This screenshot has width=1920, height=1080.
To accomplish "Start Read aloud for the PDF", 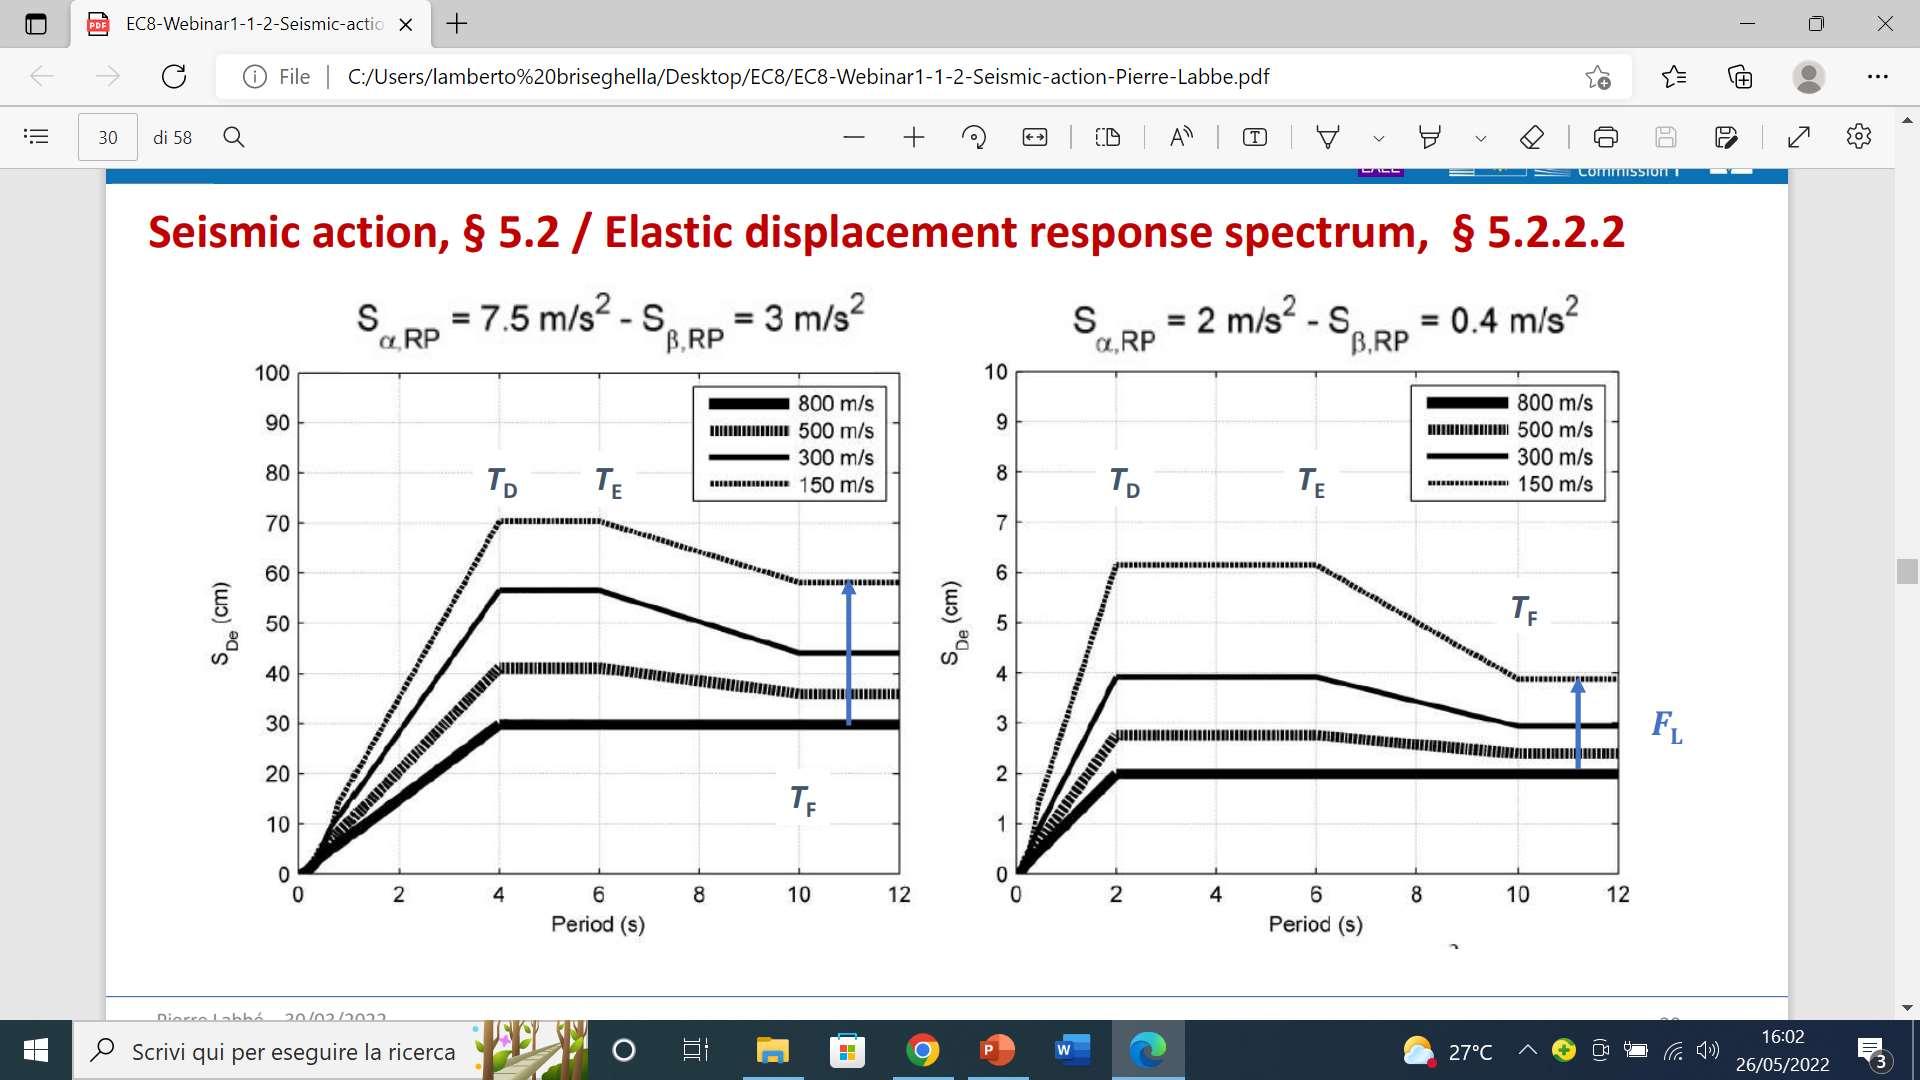I will click(x=1181, y=137).
